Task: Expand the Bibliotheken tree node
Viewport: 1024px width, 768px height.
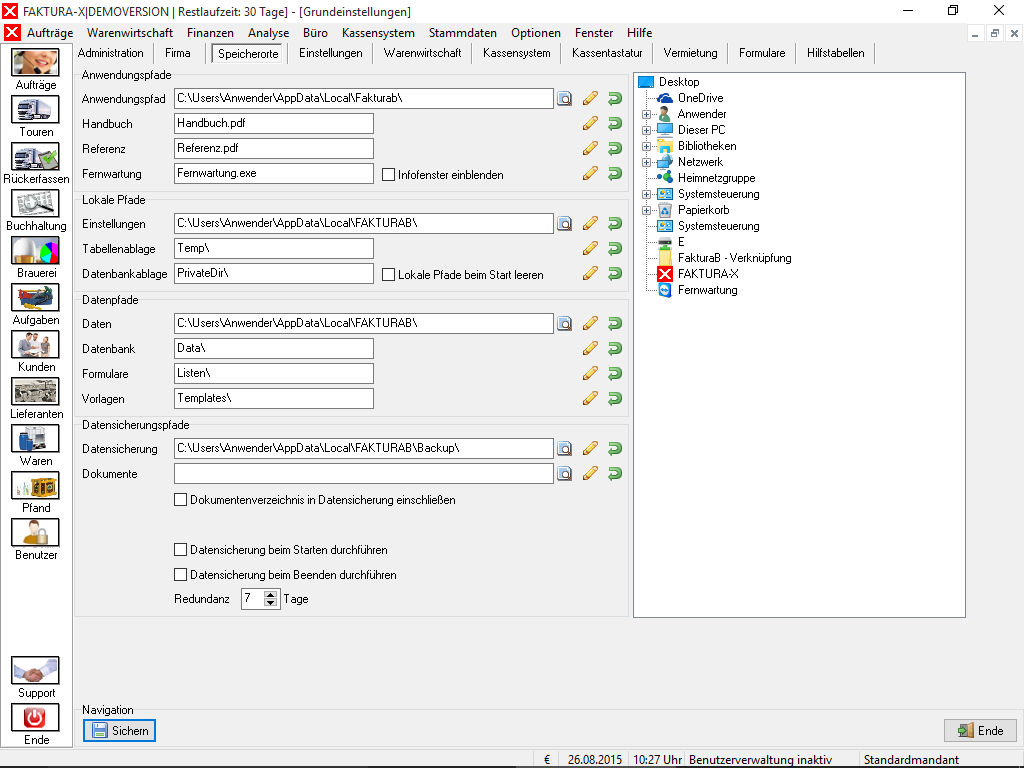Action: point(647,146)
